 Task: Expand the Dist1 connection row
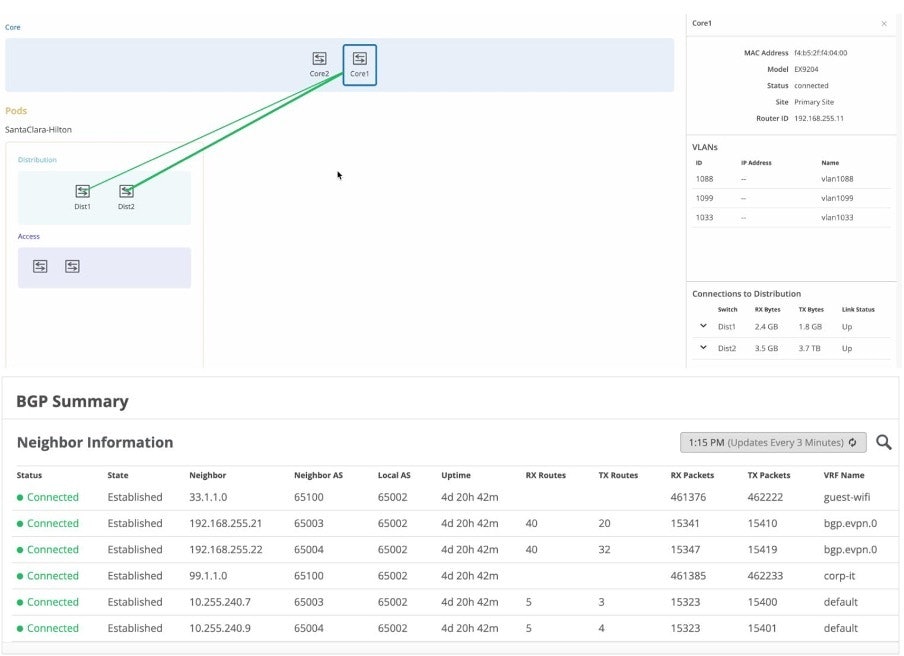pyautogui.click(x=703, y=326)
